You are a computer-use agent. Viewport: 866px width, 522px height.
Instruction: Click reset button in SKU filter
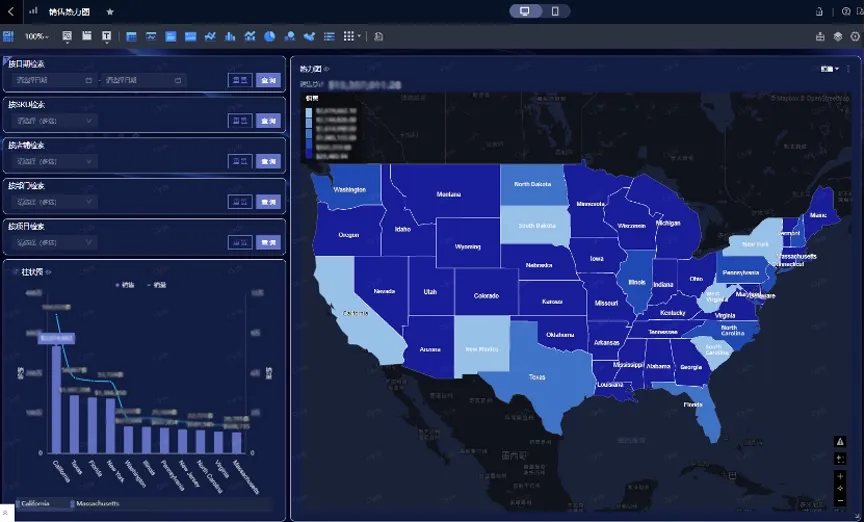tap(240, 120)
